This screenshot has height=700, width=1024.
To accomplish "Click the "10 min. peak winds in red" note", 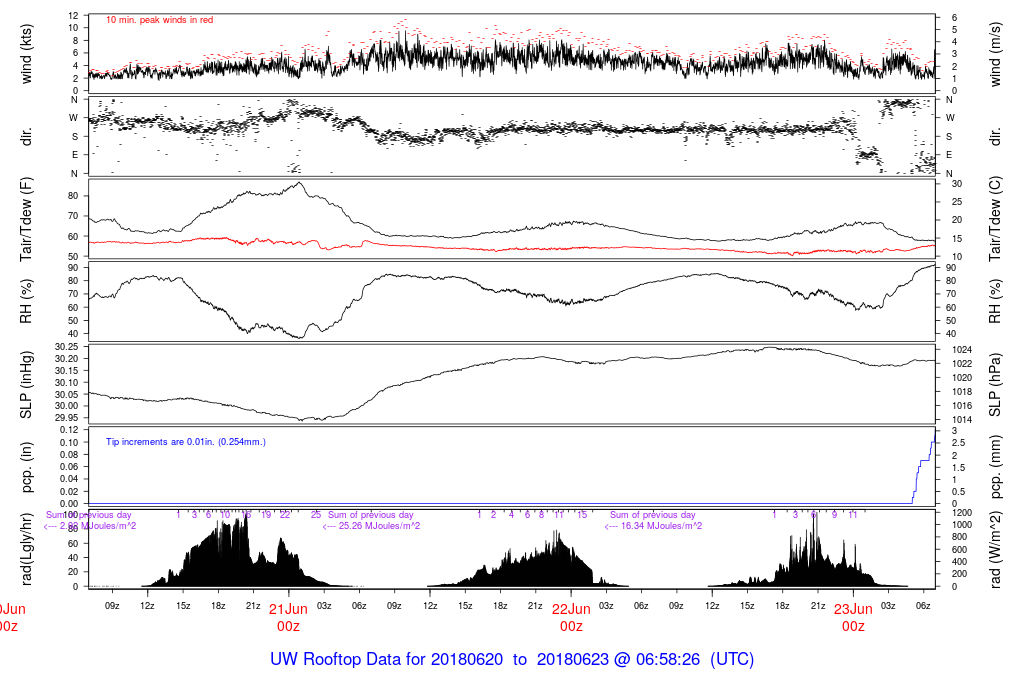I will click(159, 20).
